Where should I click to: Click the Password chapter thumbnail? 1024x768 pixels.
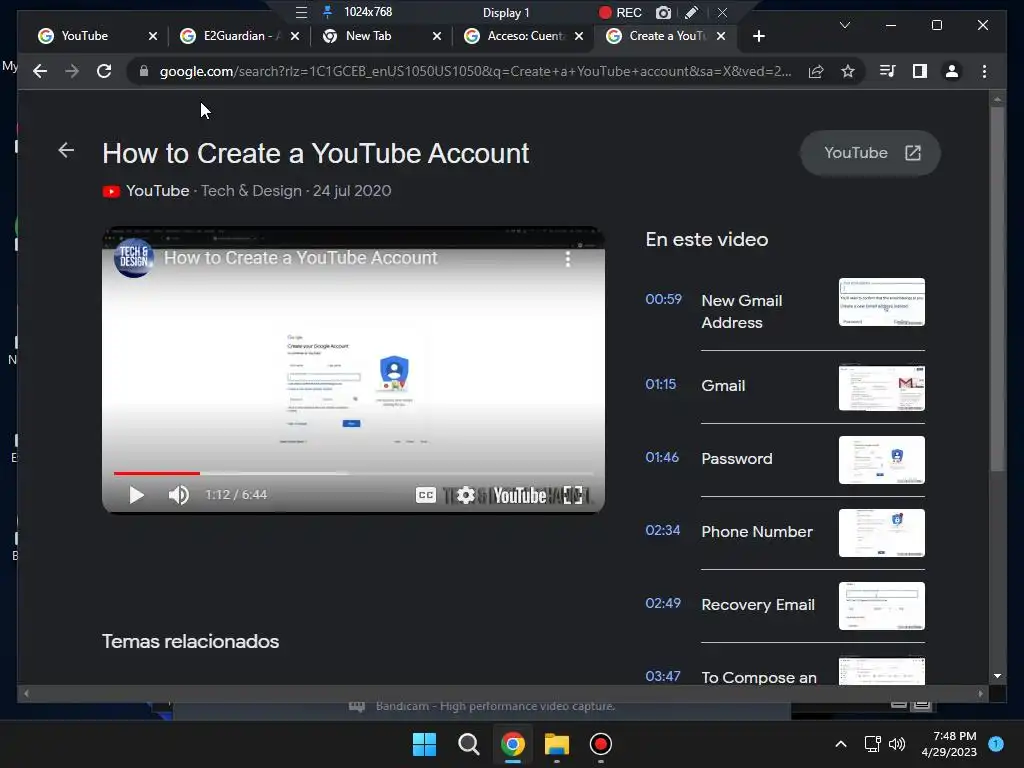coord(882,460)
